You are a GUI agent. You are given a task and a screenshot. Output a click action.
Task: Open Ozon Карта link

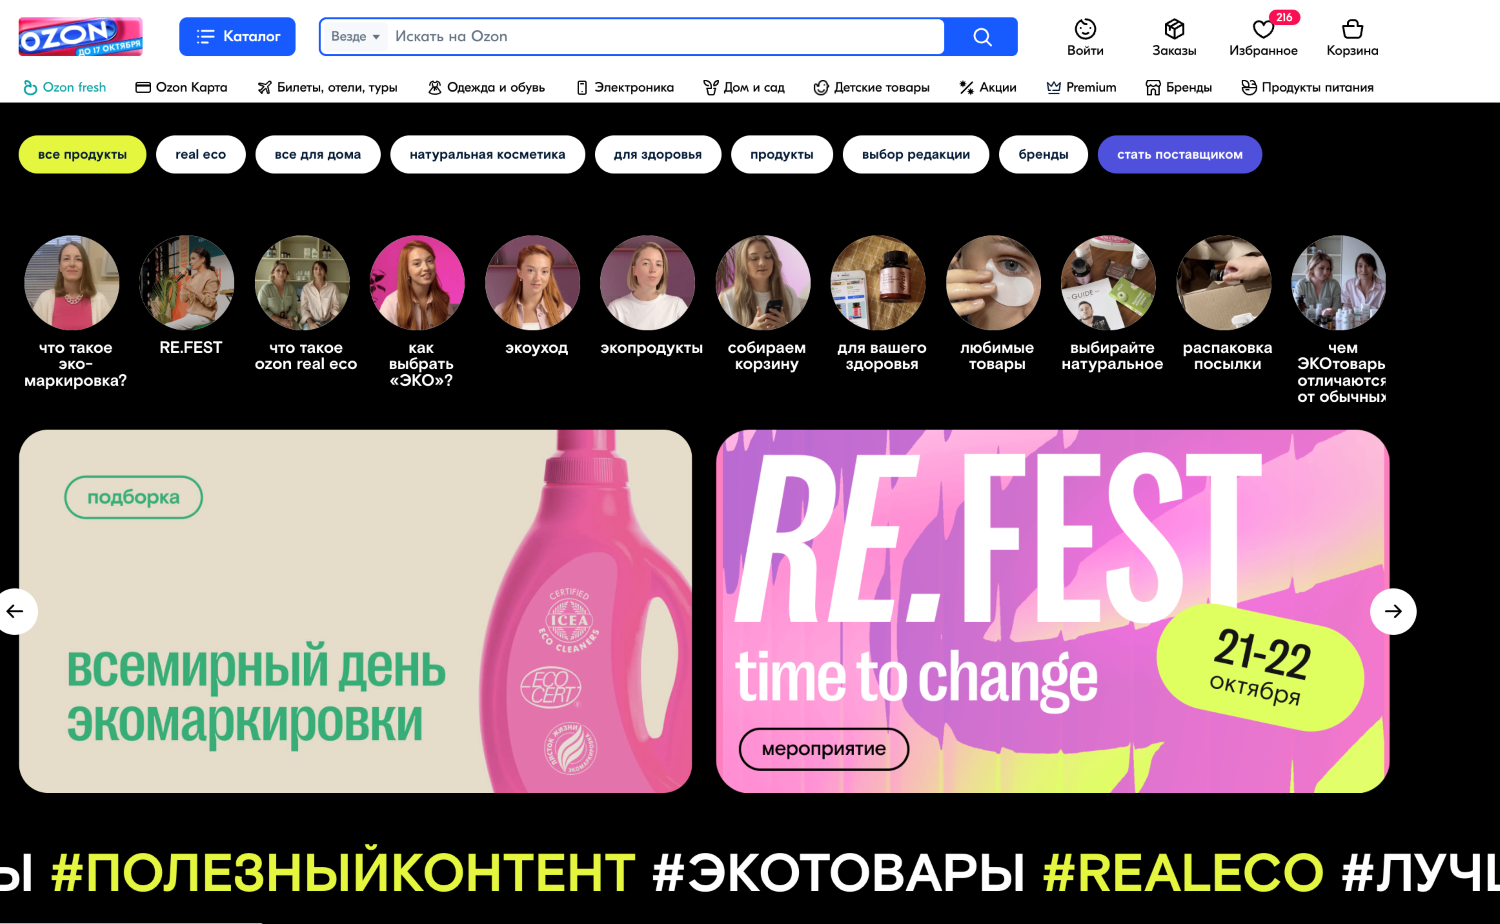181,87
